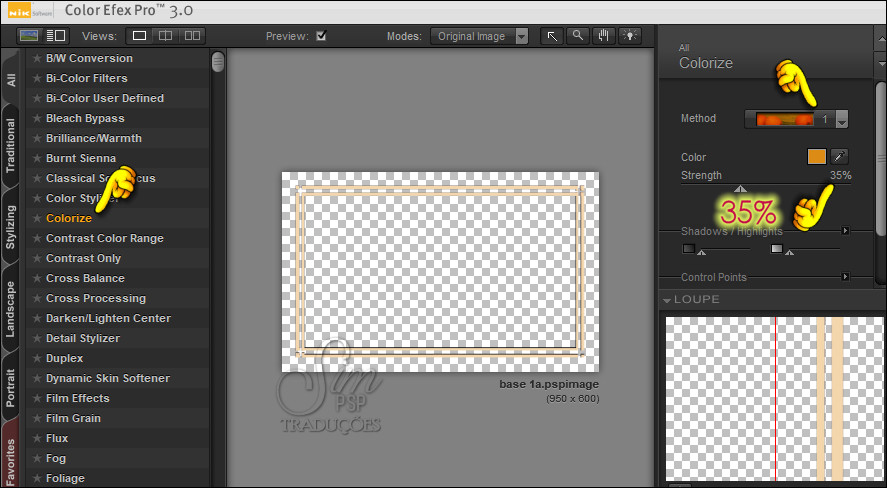Select the Film Effects filter

[x=77, y=398]
